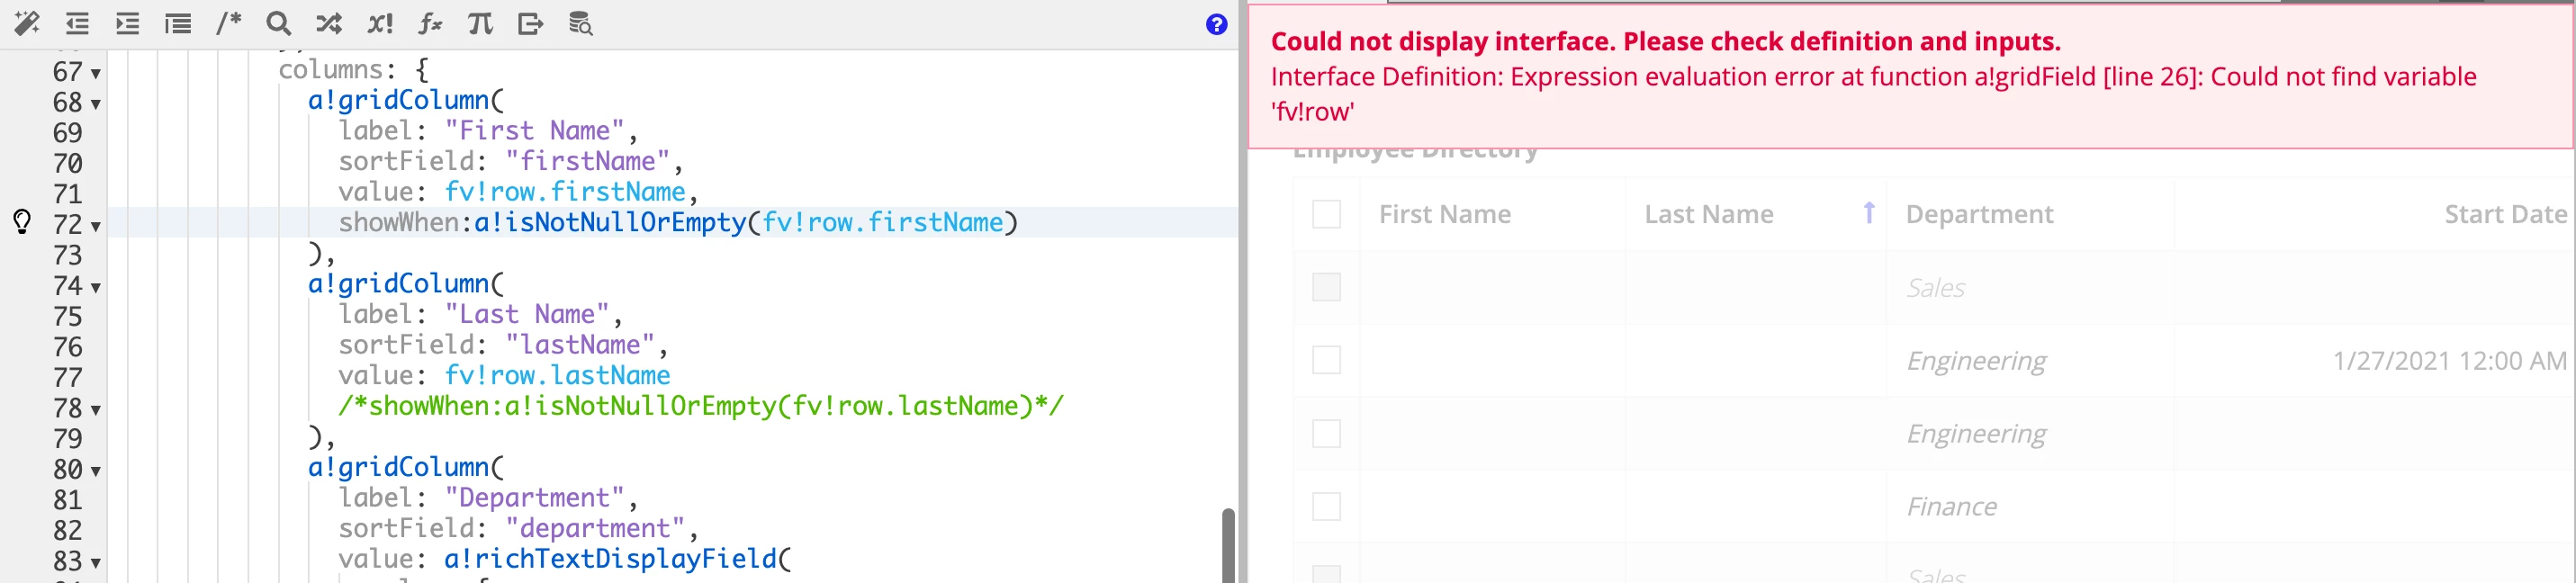This screenshot has width=2576, height=583.
Task: Click the lightbulb hint beside line 72
Action: (22, 221)
